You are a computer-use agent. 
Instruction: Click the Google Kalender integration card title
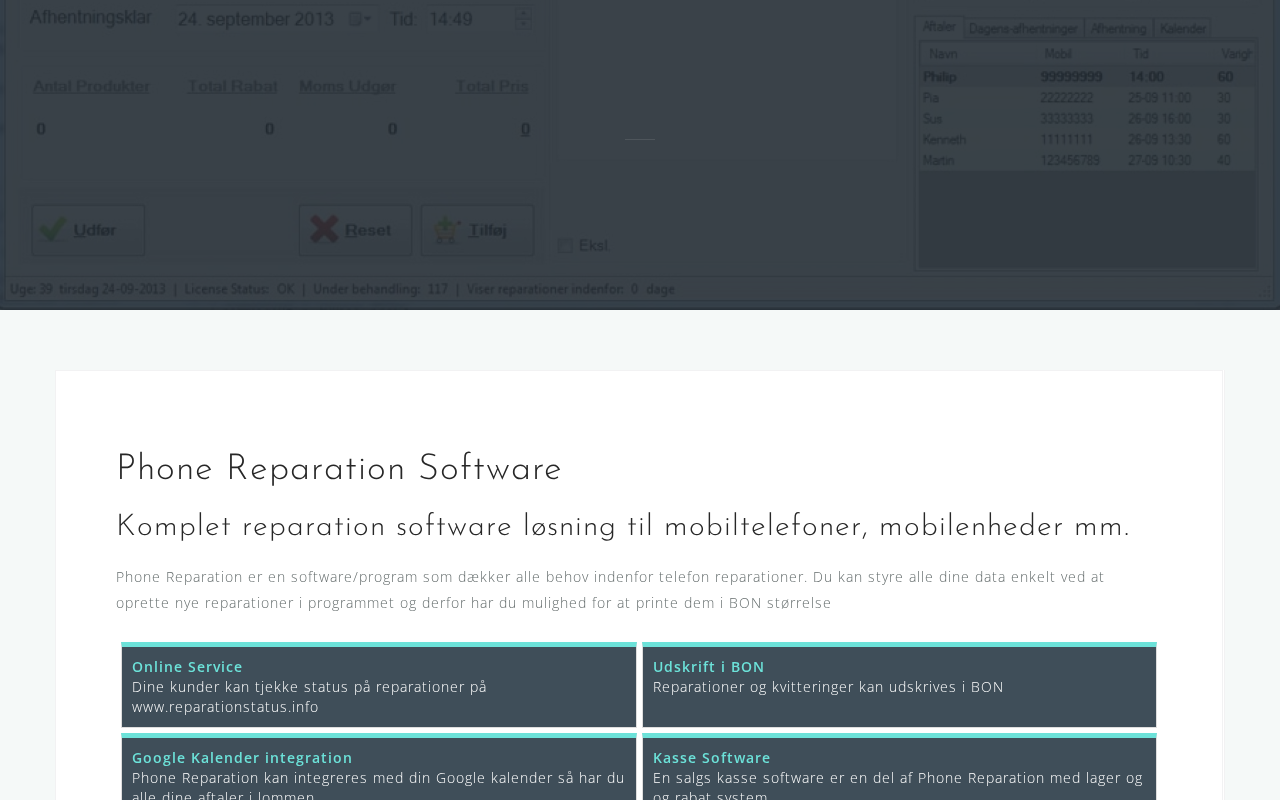click(x=242, y=758)
